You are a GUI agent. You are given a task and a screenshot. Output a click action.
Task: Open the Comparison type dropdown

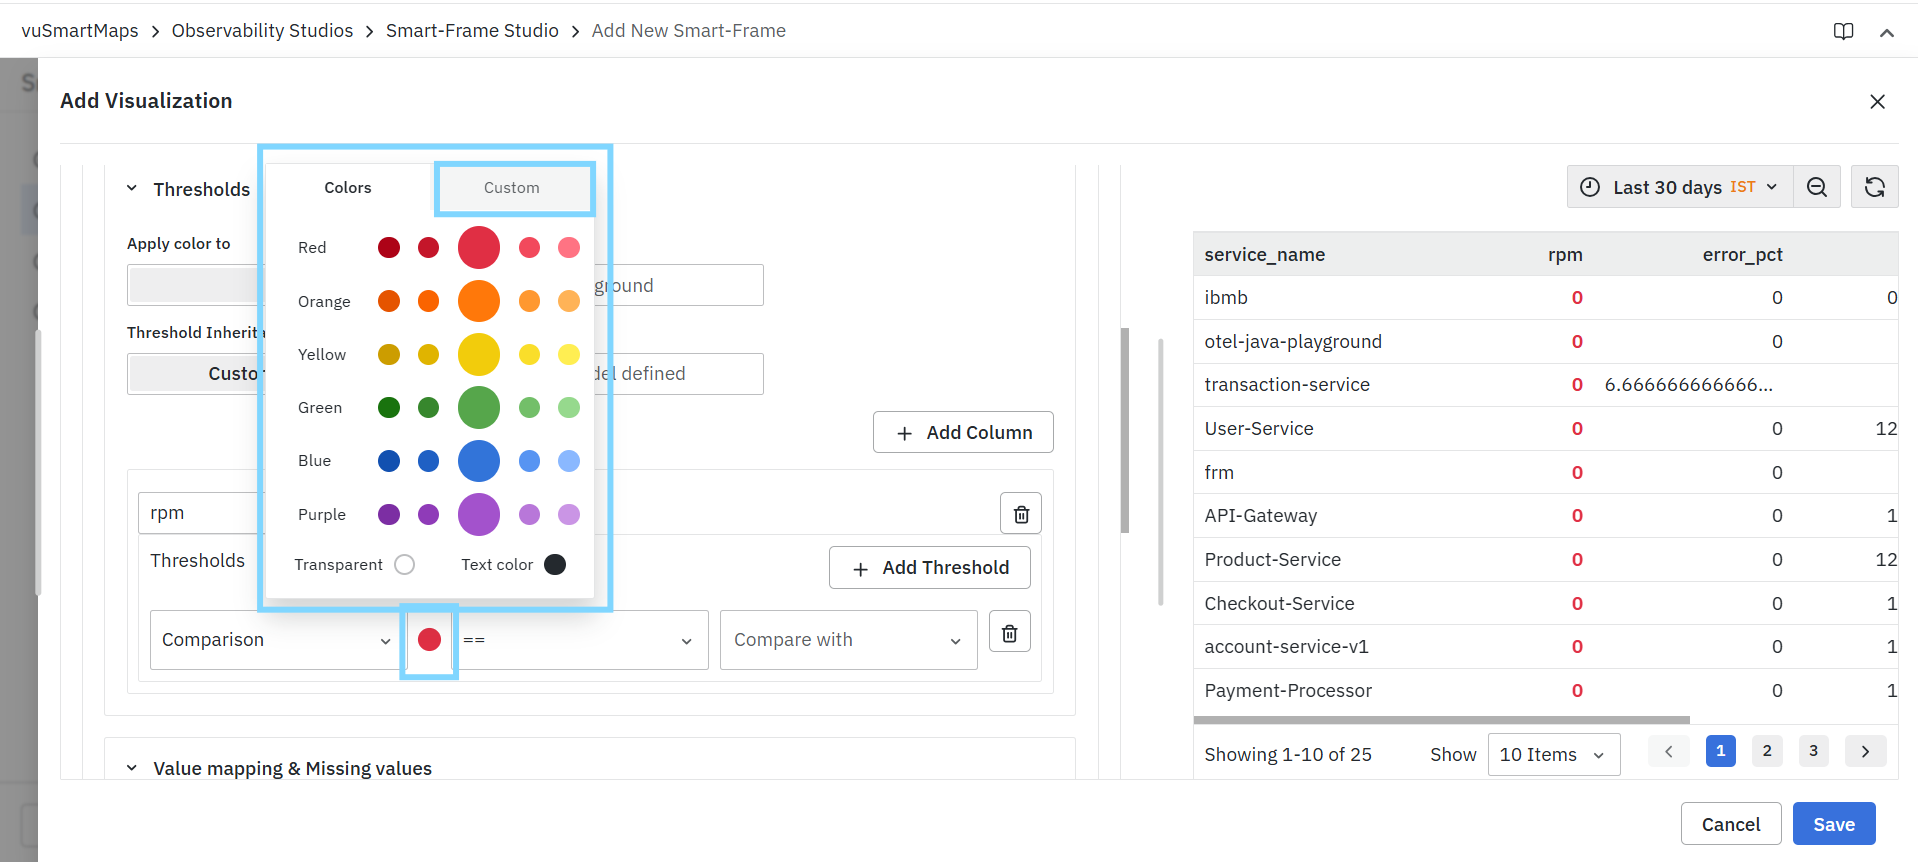275,640
